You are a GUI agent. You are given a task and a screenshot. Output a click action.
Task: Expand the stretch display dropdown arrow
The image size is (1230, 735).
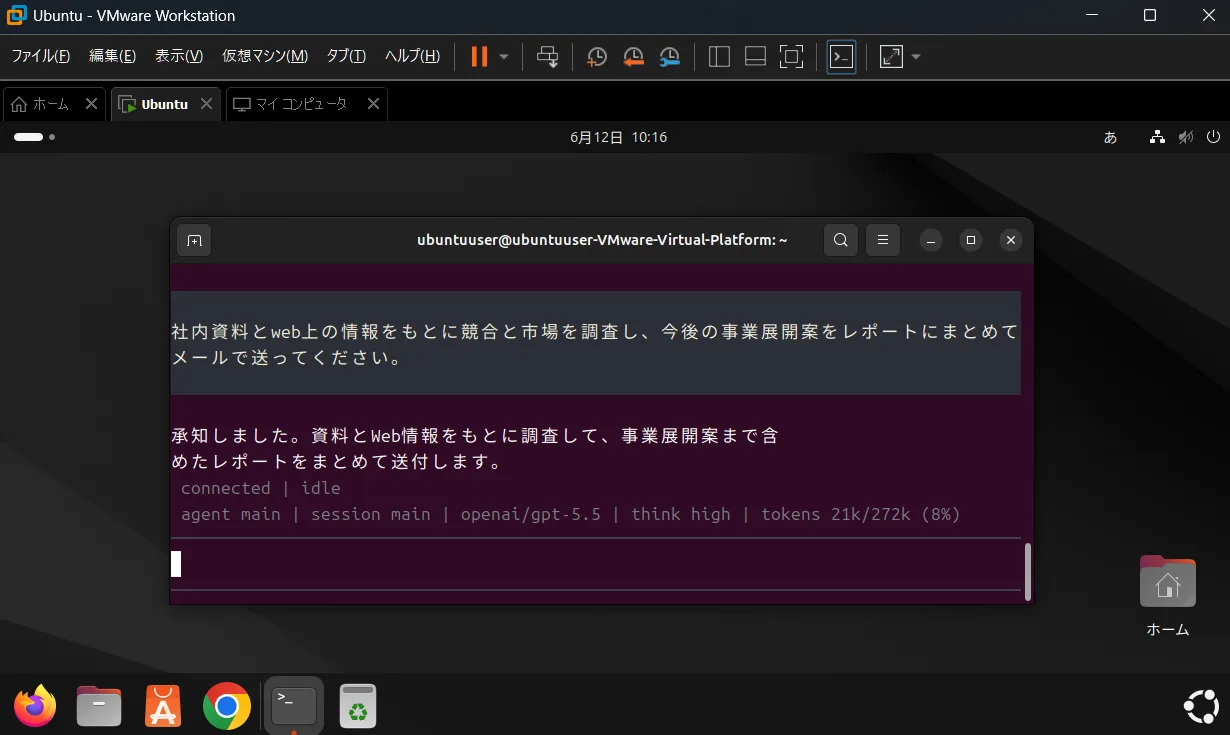(x=915, y=57)
